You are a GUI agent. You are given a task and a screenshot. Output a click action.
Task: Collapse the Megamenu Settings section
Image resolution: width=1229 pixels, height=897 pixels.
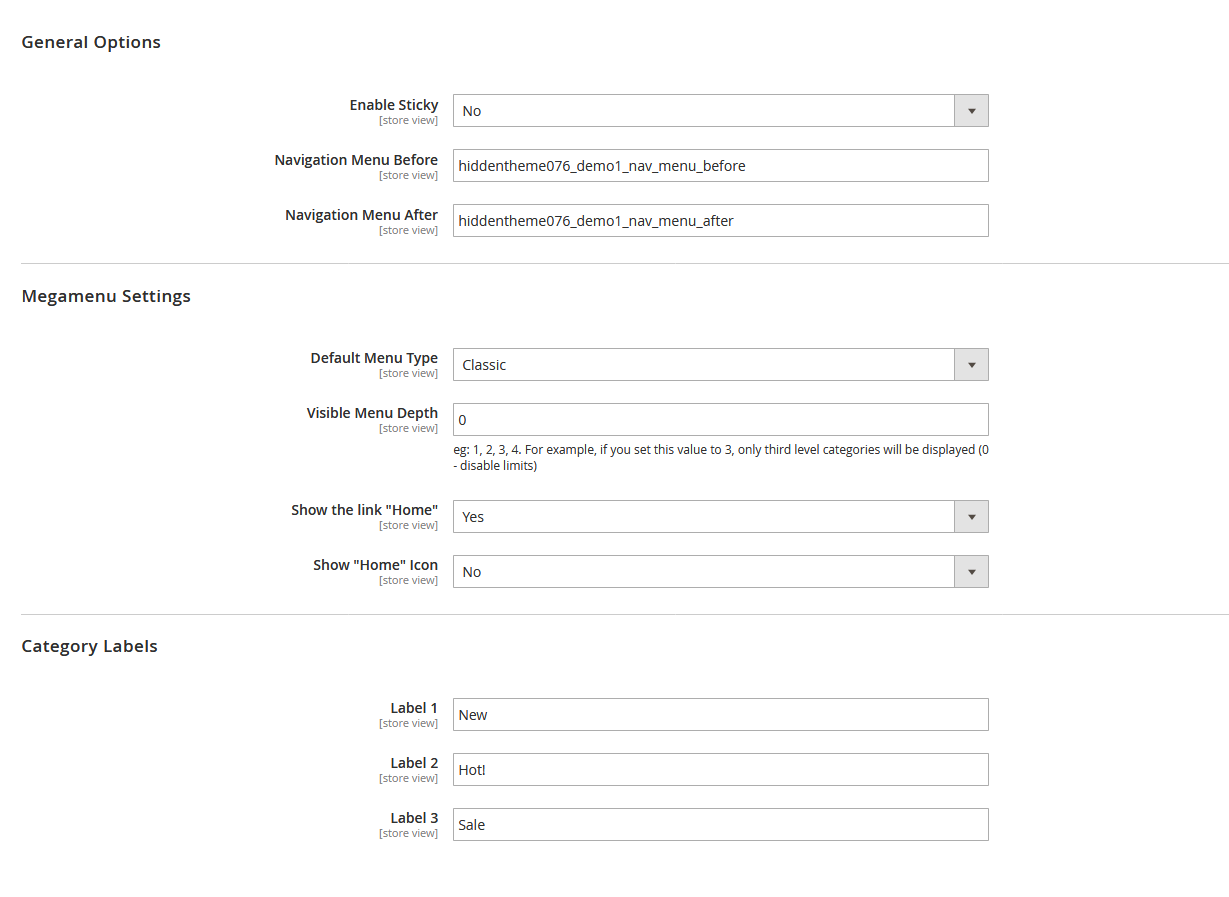[105, 296]
